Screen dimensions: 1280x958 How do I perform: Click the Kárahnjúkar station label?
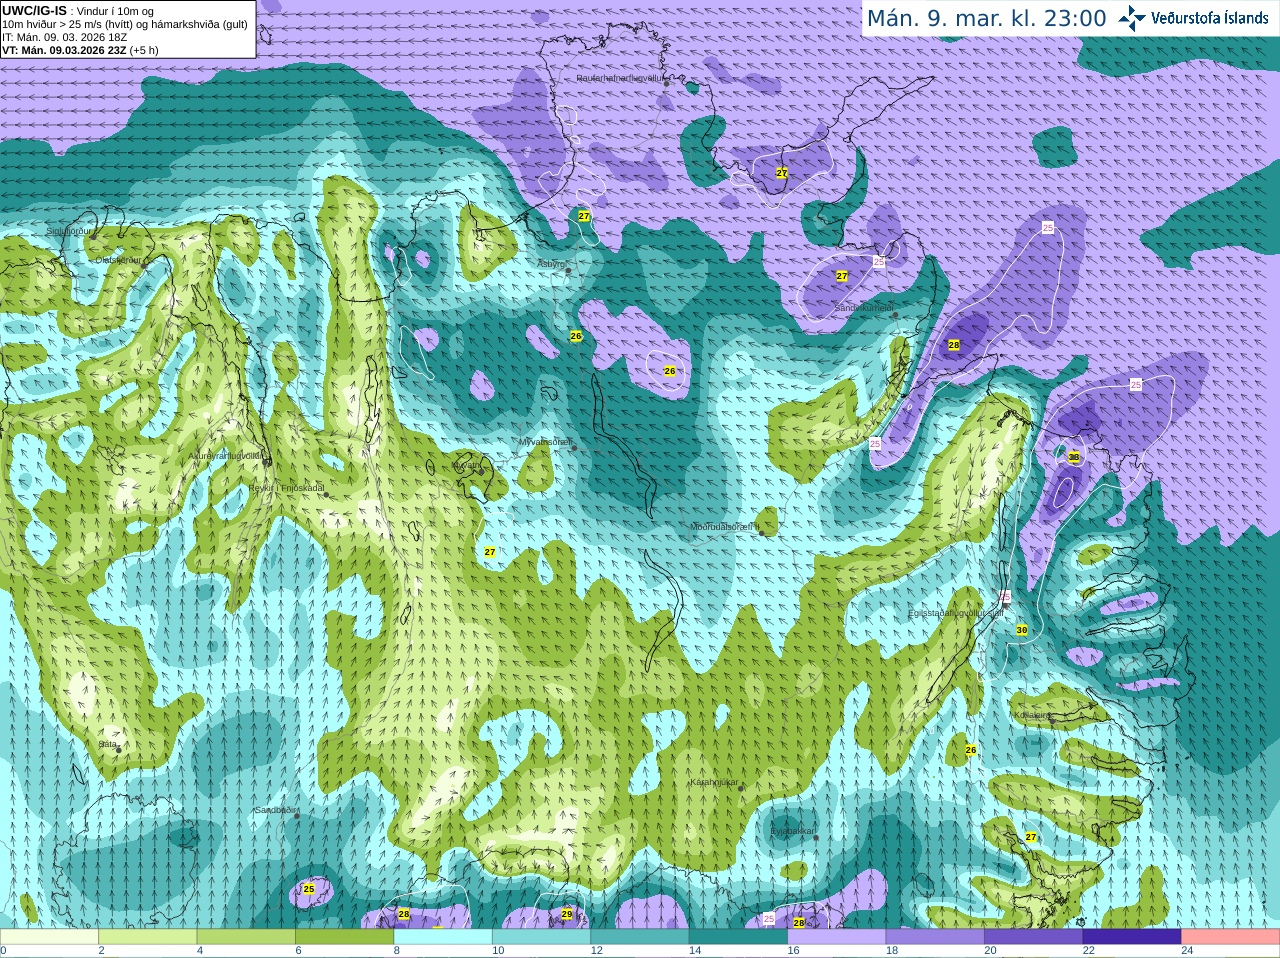point(714,782)
